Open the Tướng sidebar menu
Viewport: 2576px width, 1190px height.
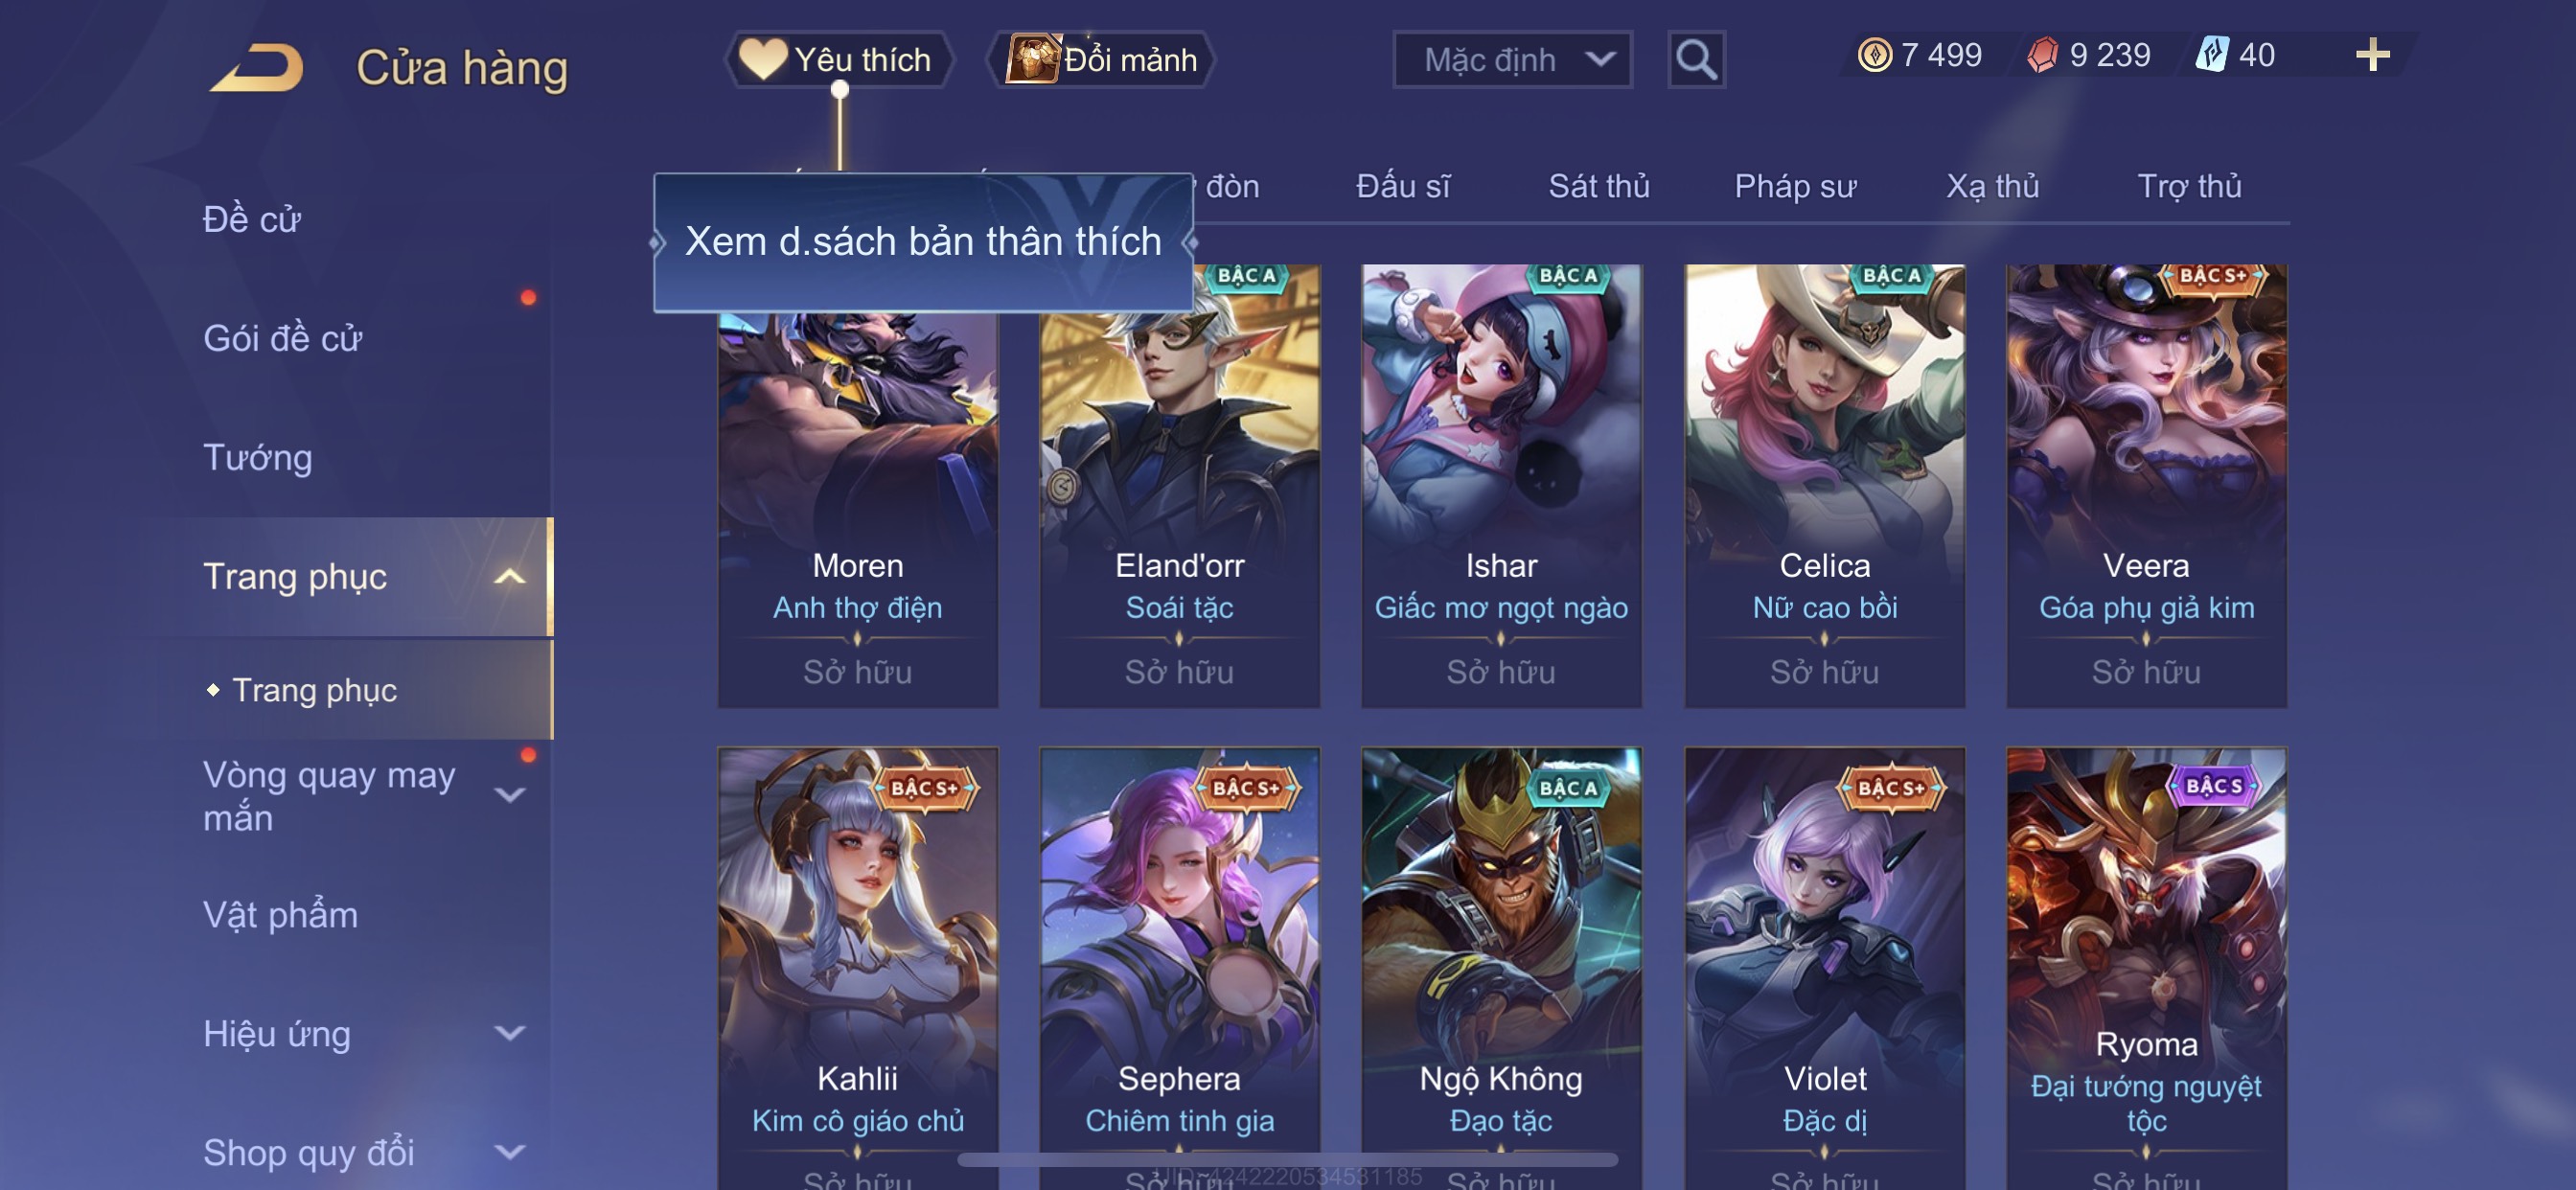[258, 458]
